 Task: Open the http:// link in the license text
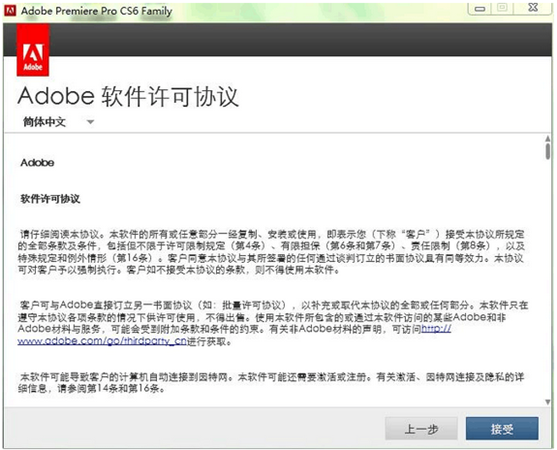tap(436, 329)
